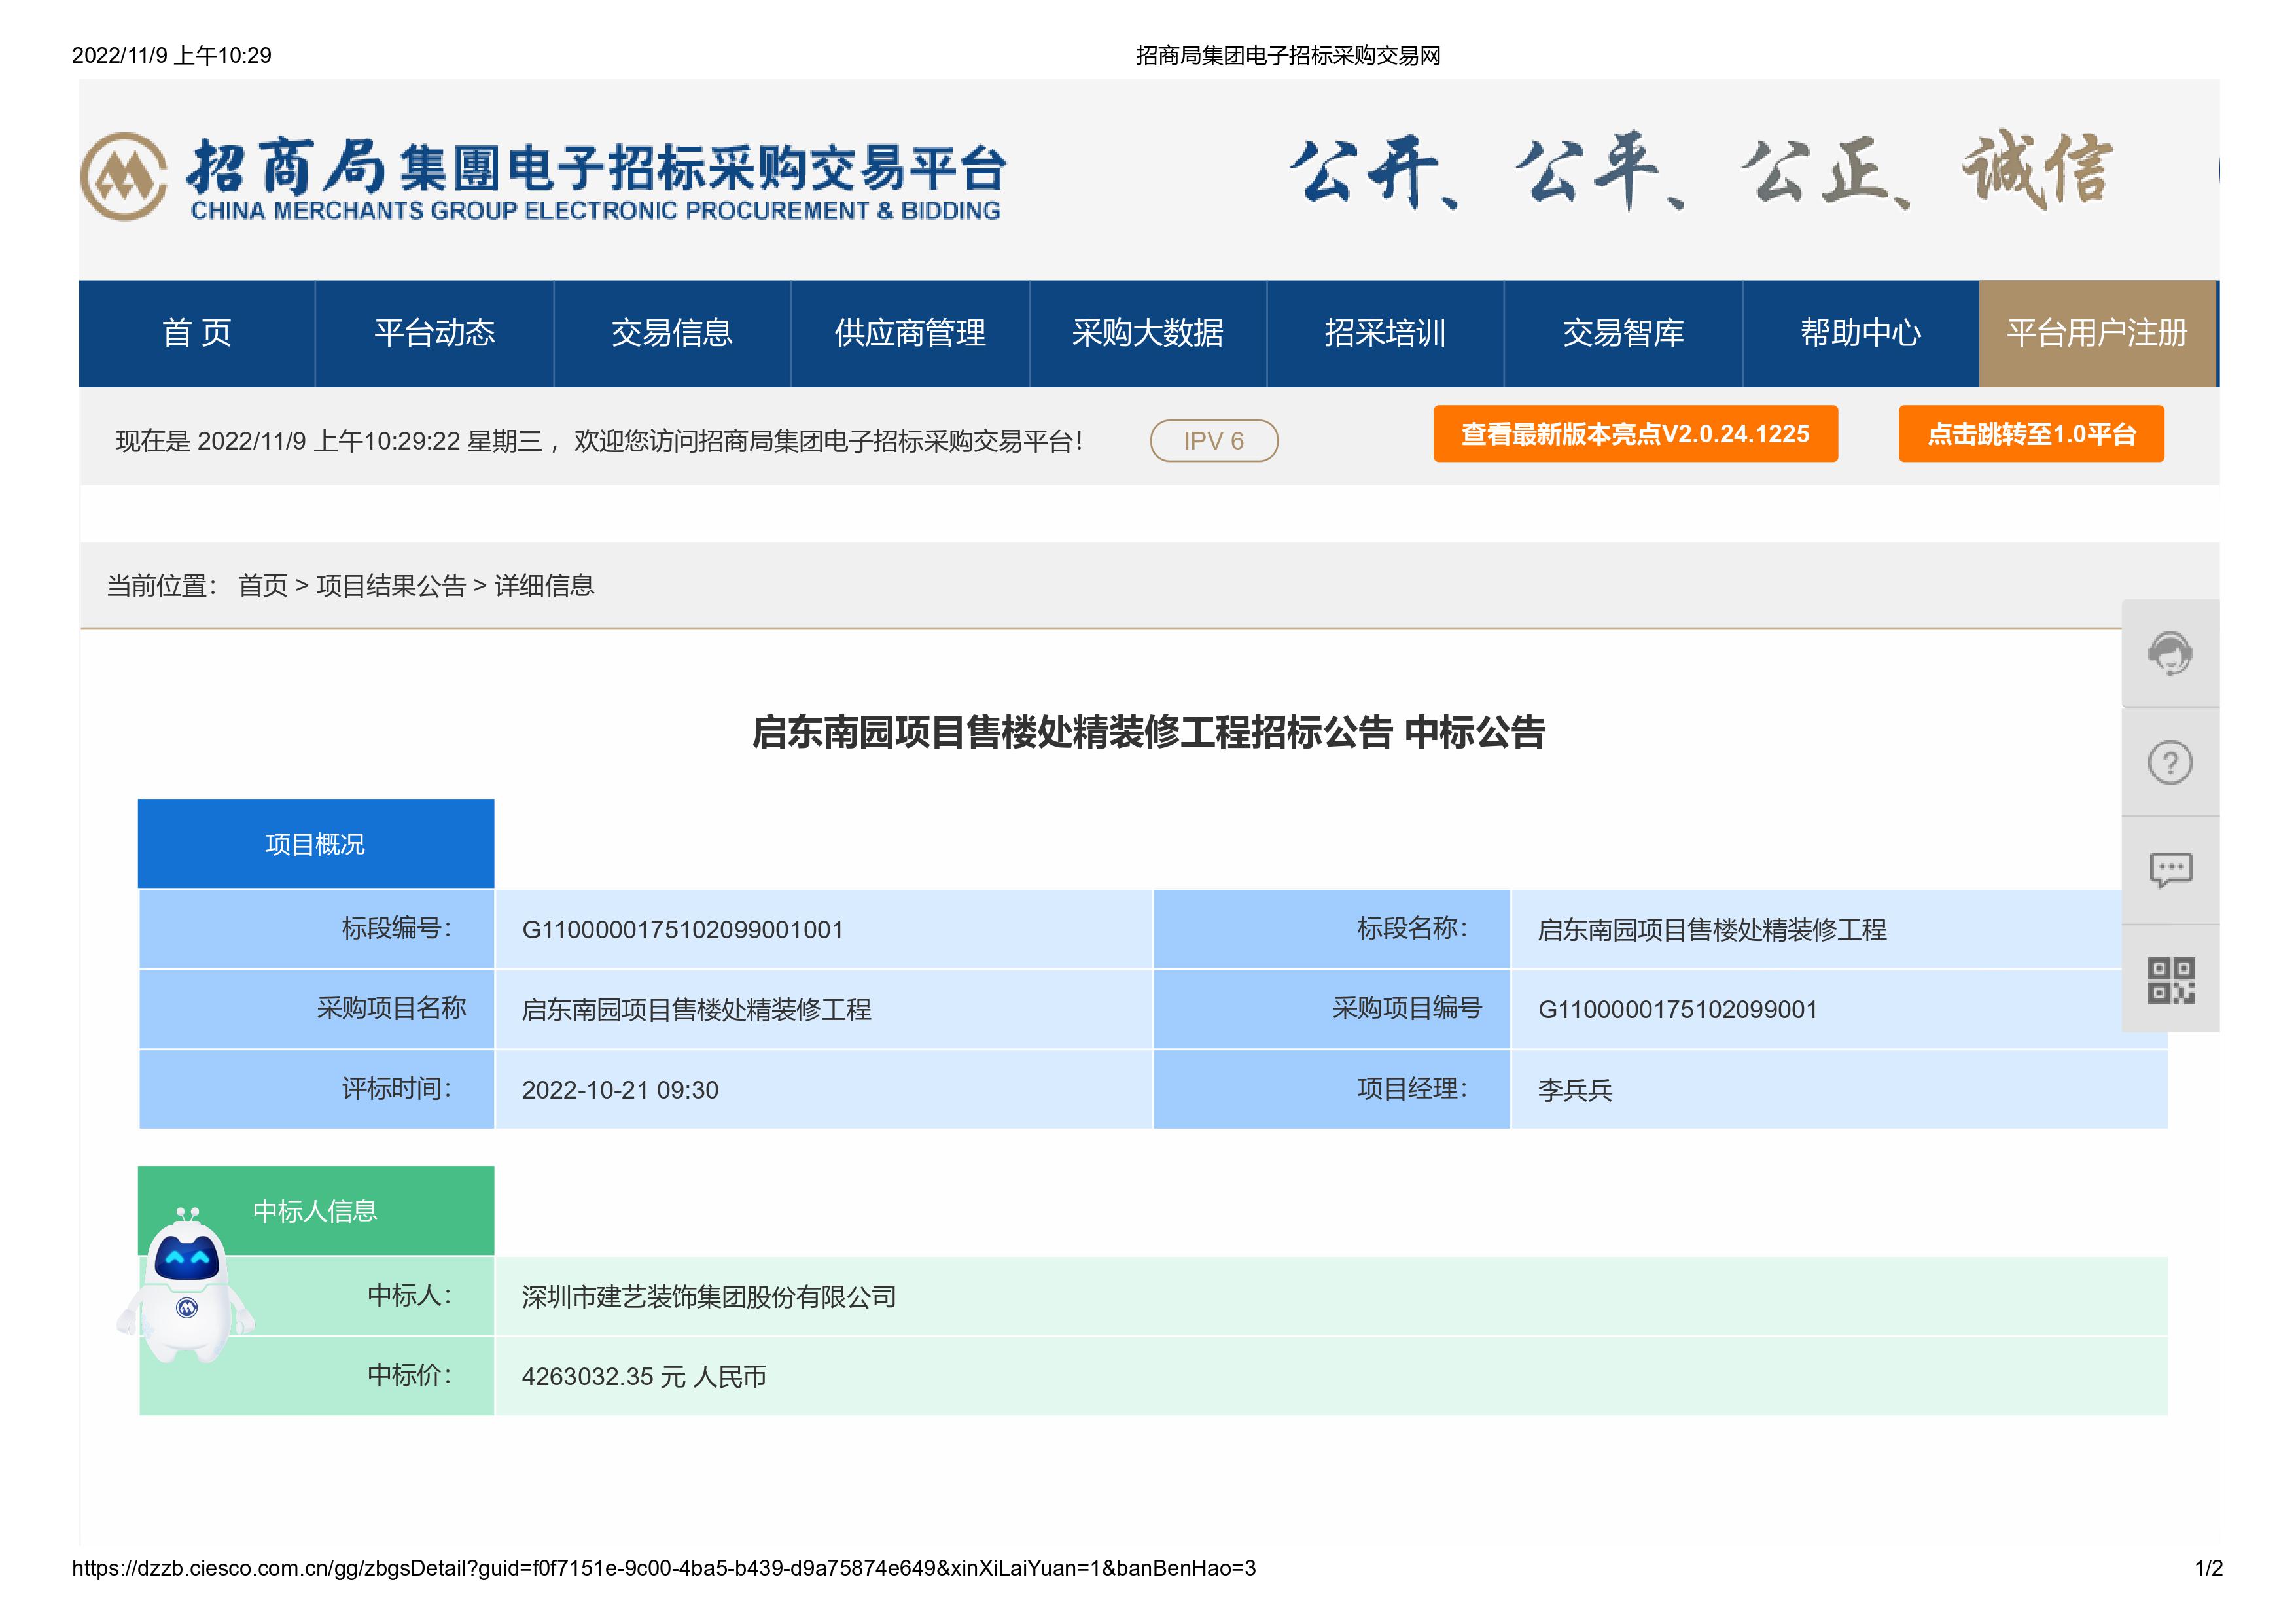Screen dimensions: 2296x1622
Task: Click the 中标人: label cell
Action: coord(316,1296)
